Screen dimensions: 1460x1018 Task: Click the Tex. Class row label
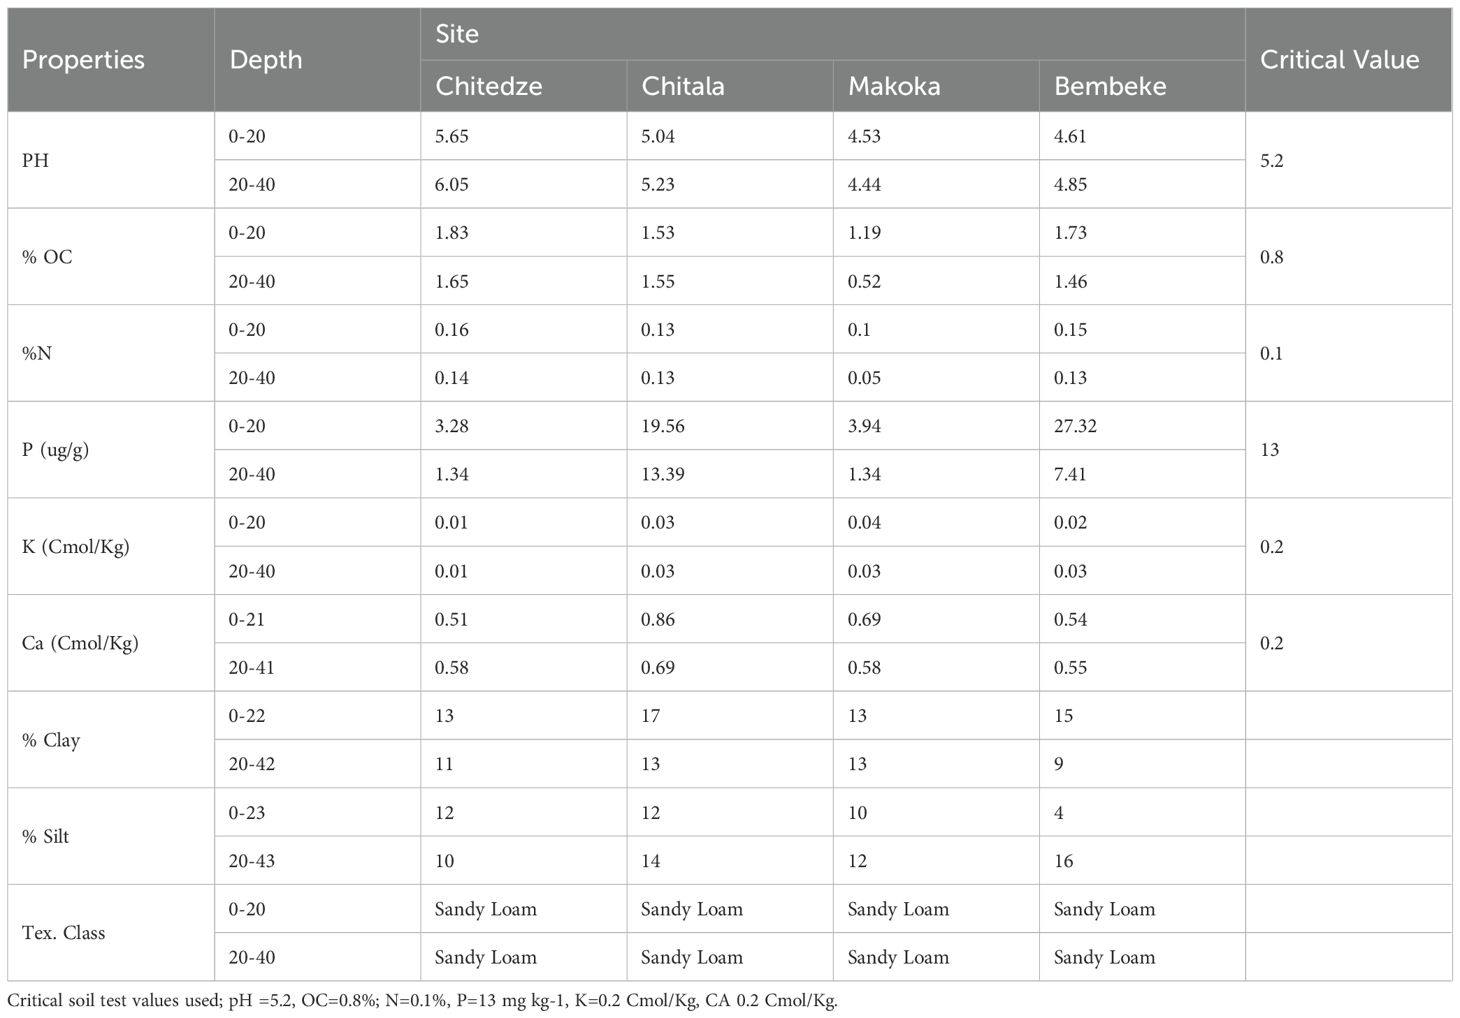63,933
